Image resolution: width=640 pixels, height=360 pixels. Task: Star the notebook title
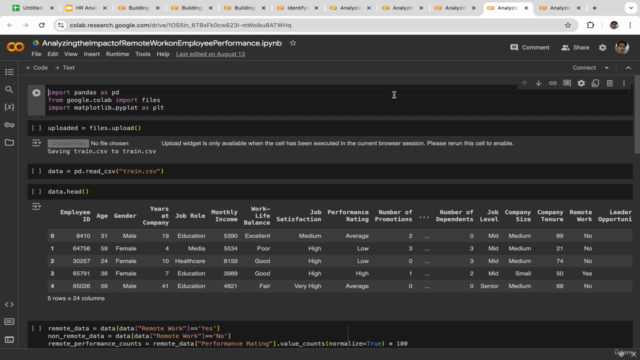click(x=293, y=43)
